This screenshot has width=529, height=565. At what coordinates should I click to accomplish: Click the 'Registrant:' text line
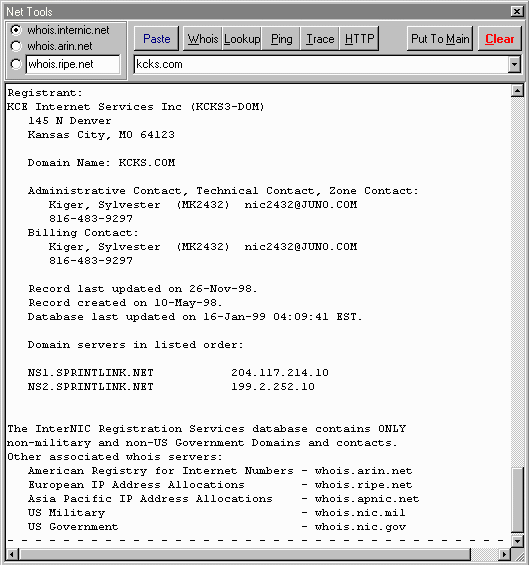pyautogui.click(x=45, y=93)
